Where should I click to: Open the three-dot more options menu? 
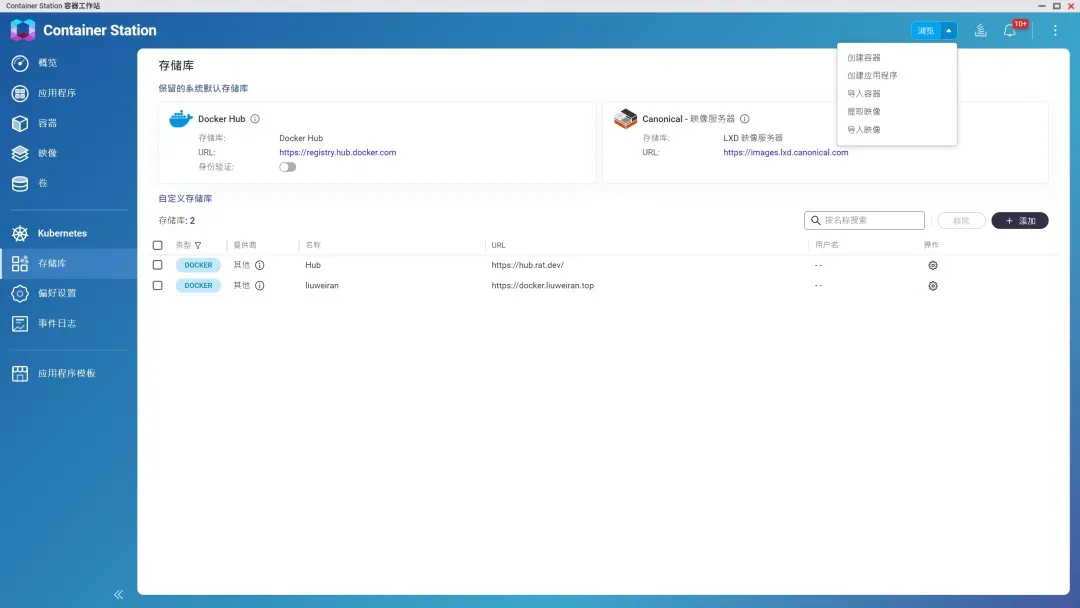coord(1055,31)
